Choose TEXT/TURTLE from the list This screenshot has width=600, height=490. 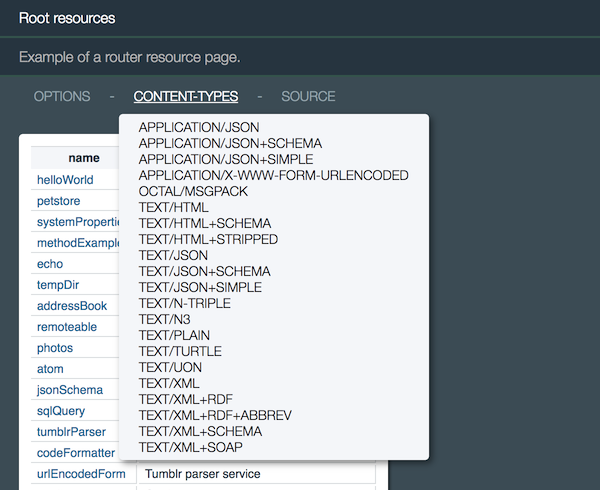click(x=180, y=352)
